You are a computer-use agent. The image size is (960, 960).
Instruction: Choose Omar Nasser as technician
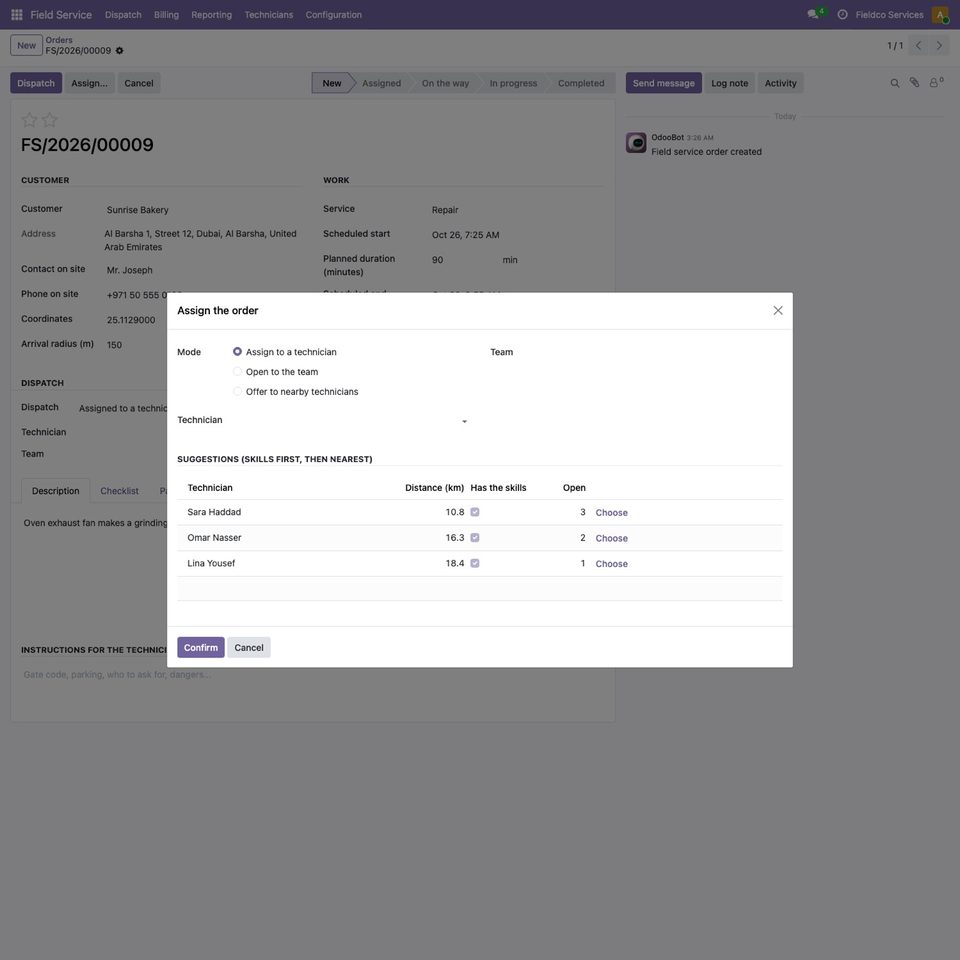[612, 538]
